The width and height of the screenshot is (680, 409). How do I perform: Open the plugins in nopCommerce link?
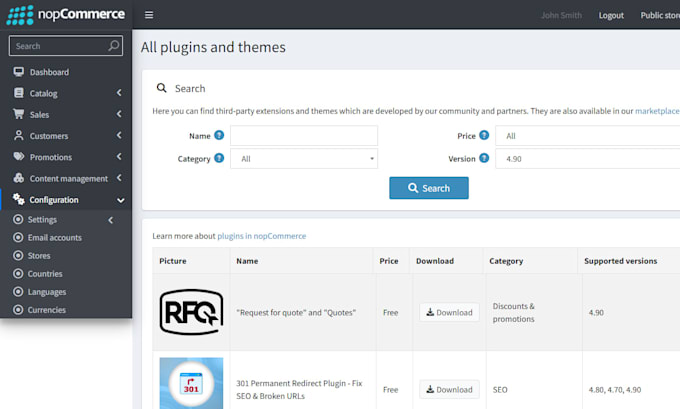click(x=262, y=236)
